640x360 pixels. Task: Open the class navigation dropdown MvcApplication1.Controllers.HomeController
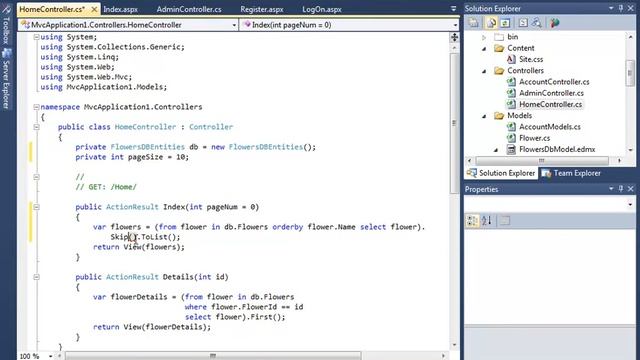click(234, 25)
